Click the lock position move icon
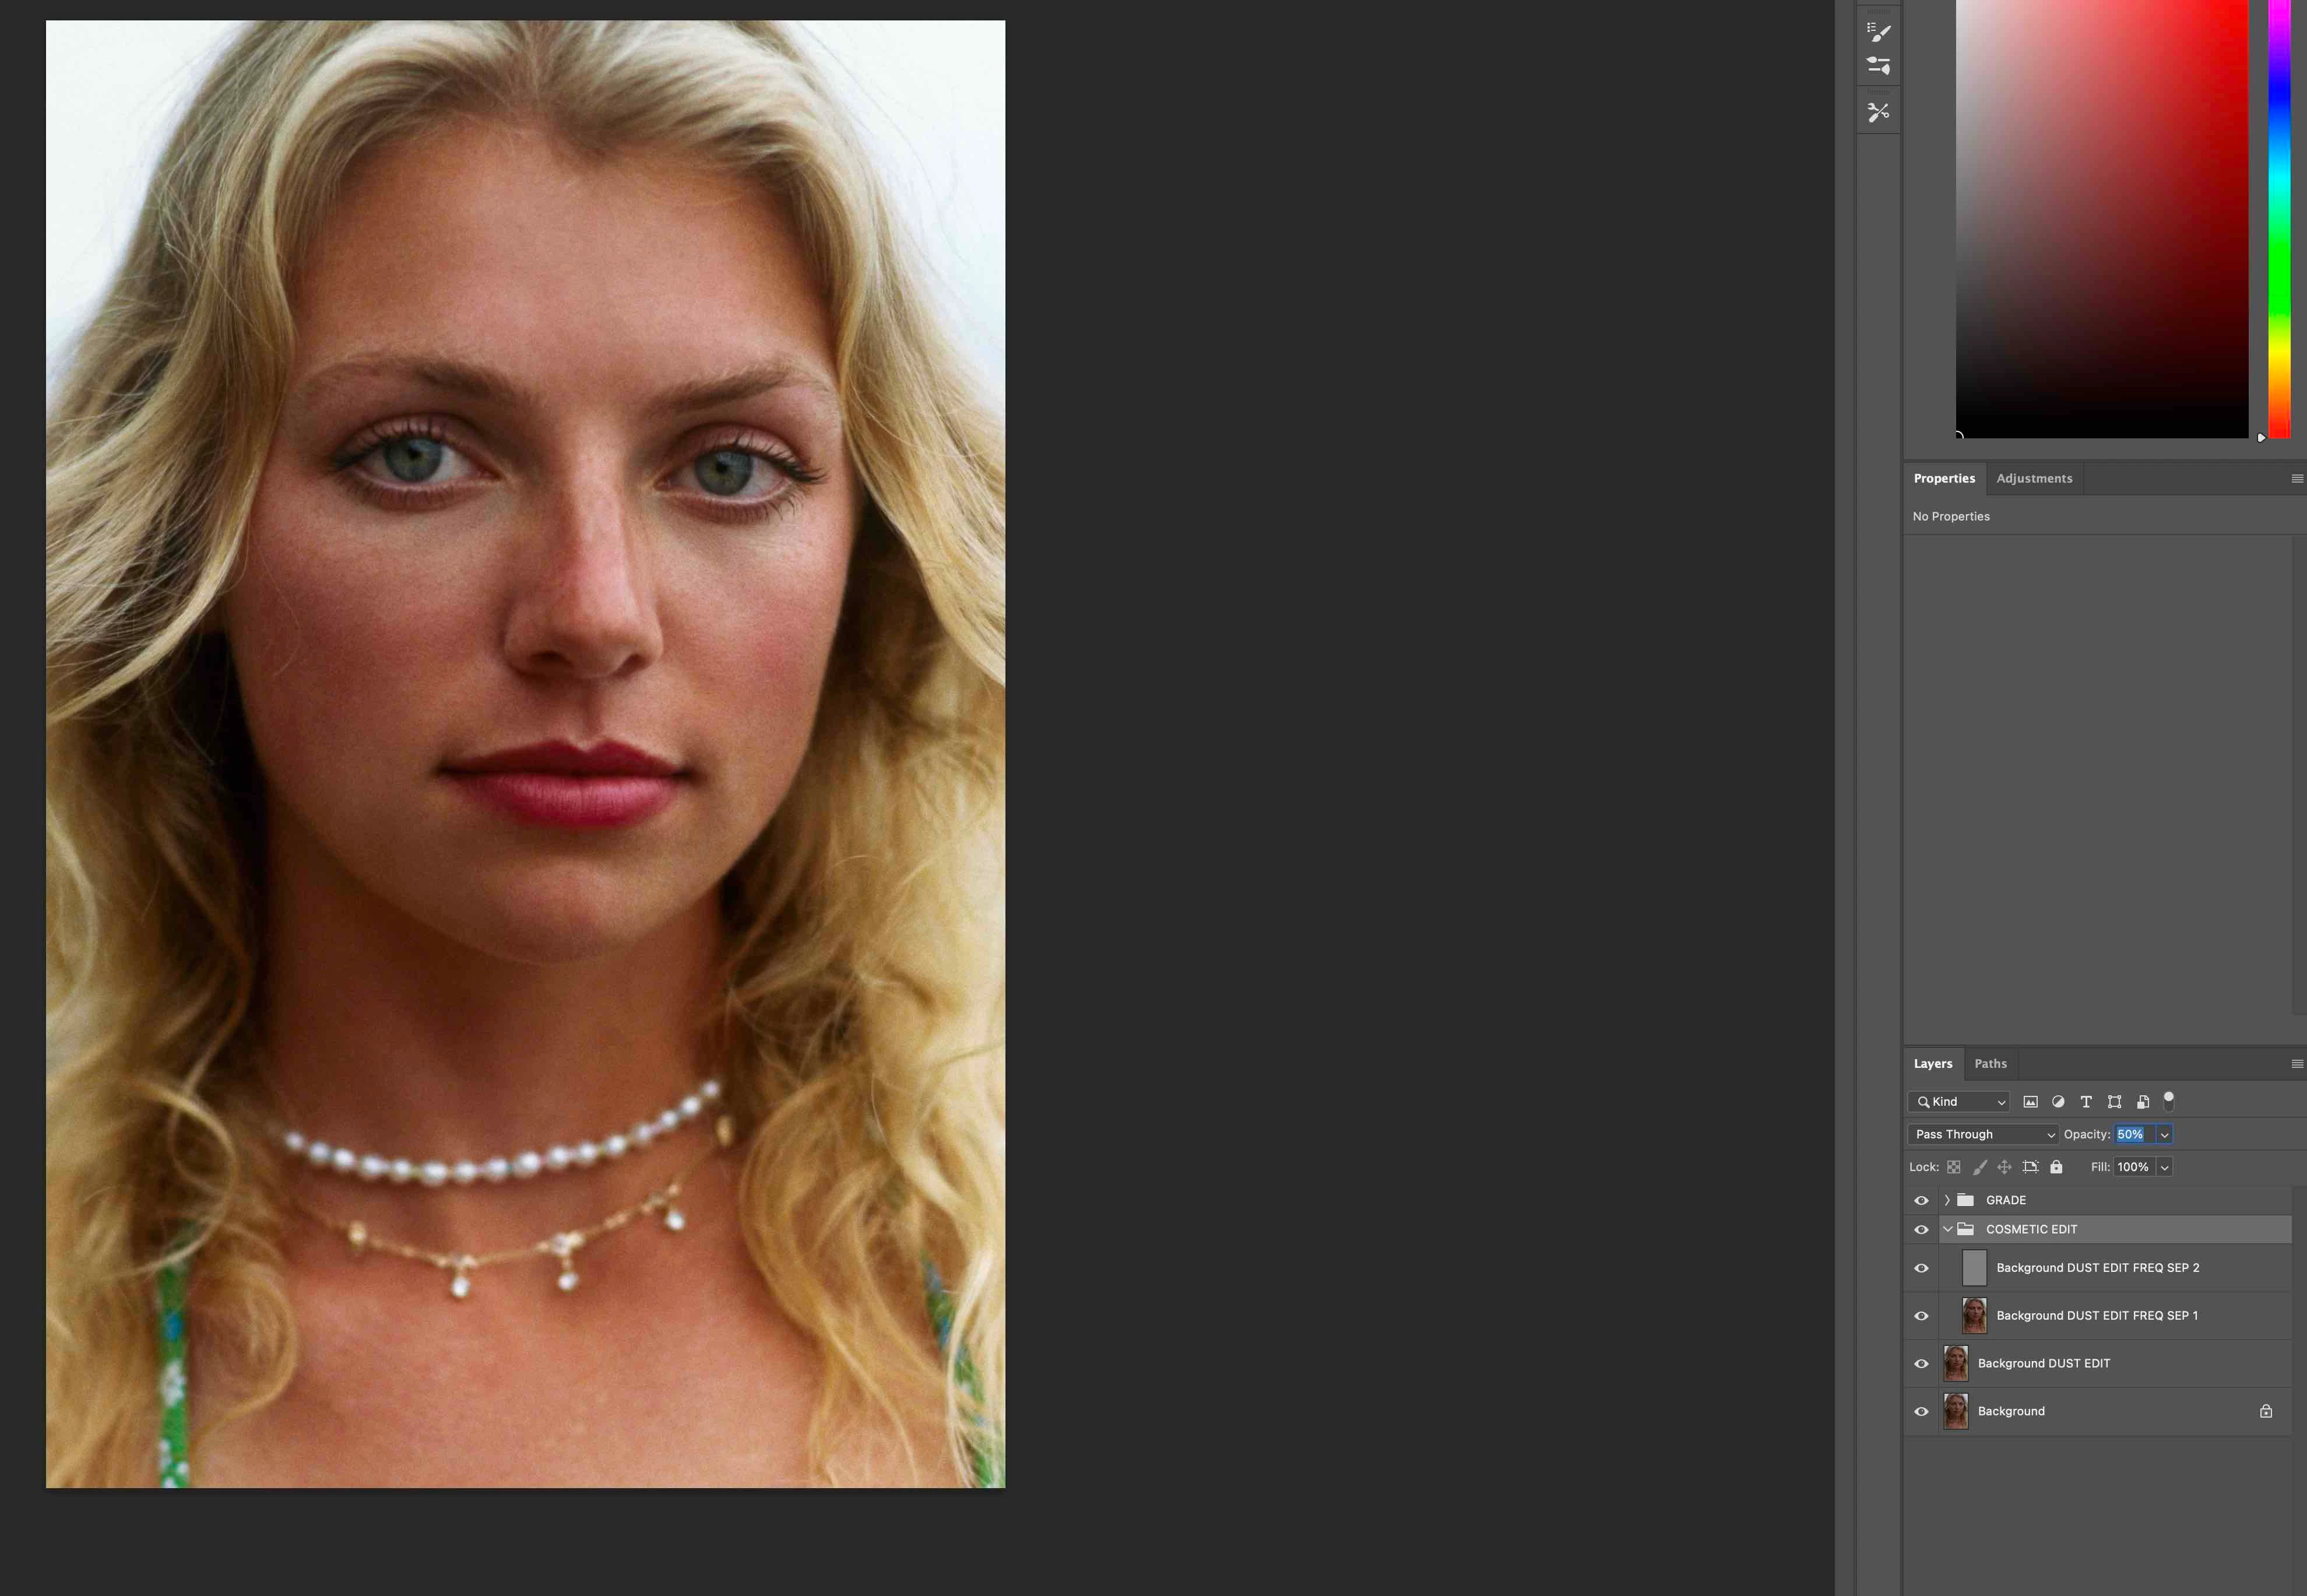The width and height of the screenshot is (2307, 1596). click(2004, 1167)
